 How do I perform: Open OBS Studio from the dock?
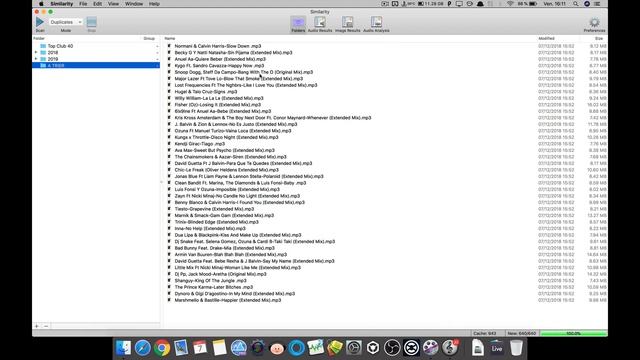[x=392, y=348]
